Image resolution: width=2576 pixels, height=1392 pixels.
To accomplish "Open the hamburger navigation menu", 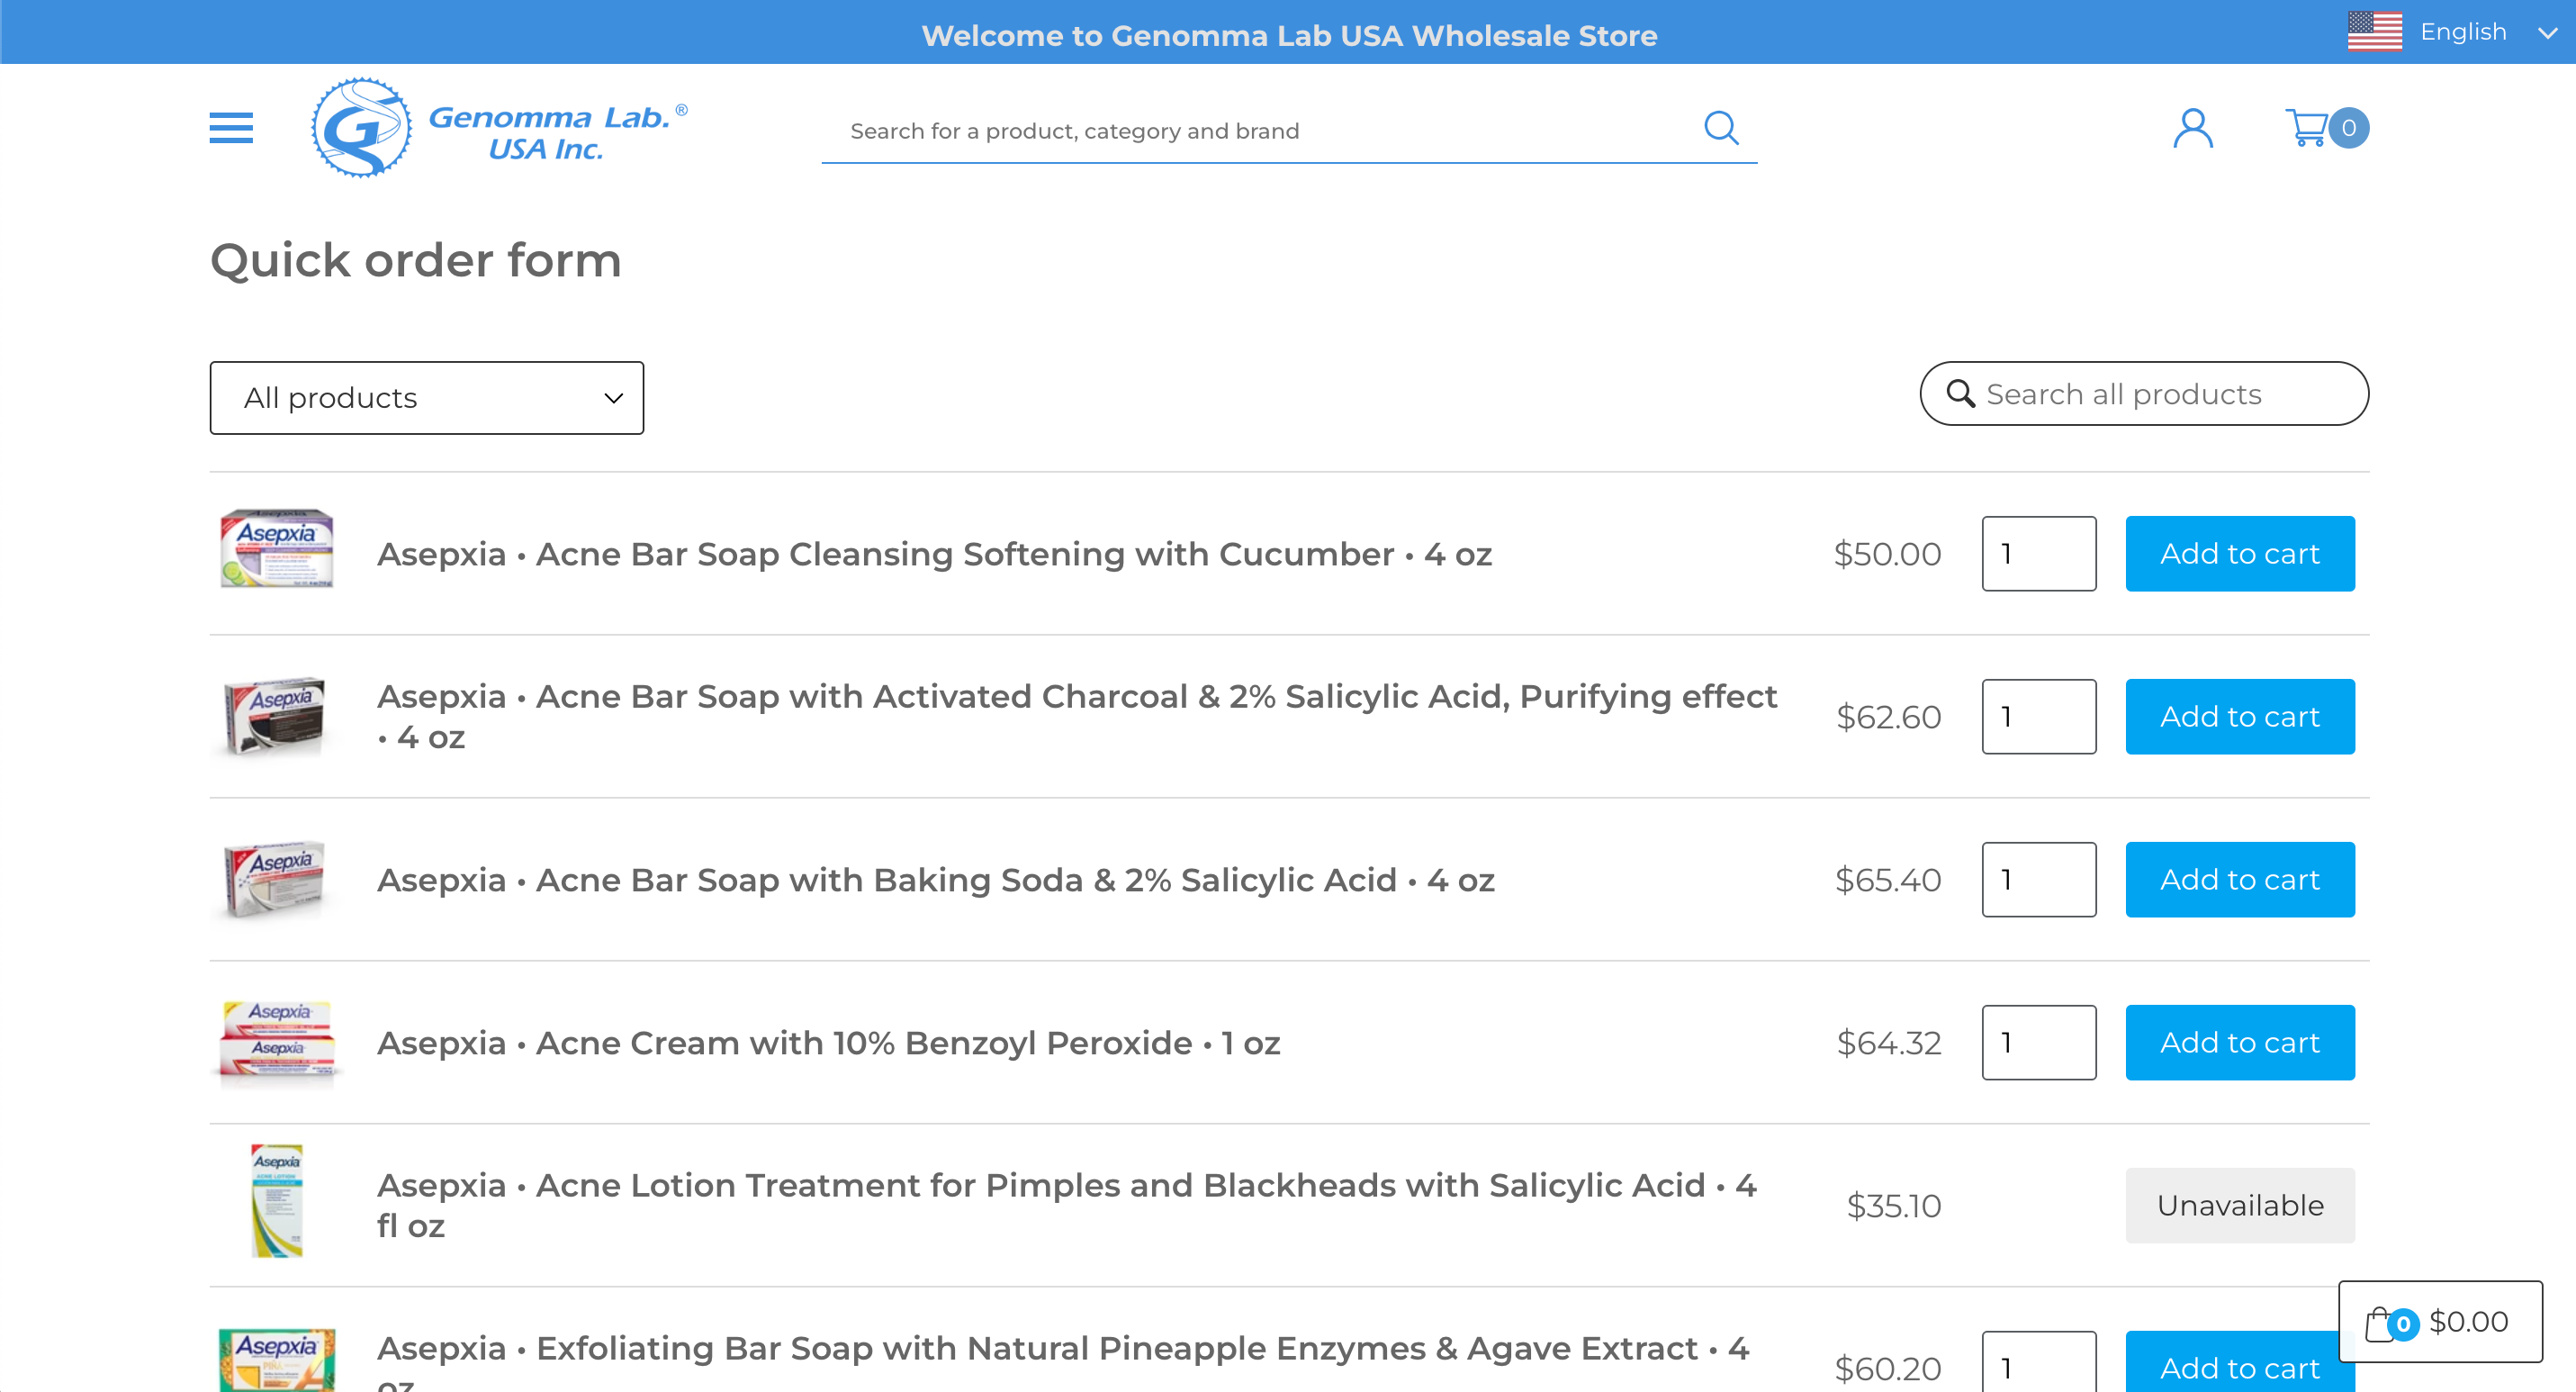I will click(231, 128).
